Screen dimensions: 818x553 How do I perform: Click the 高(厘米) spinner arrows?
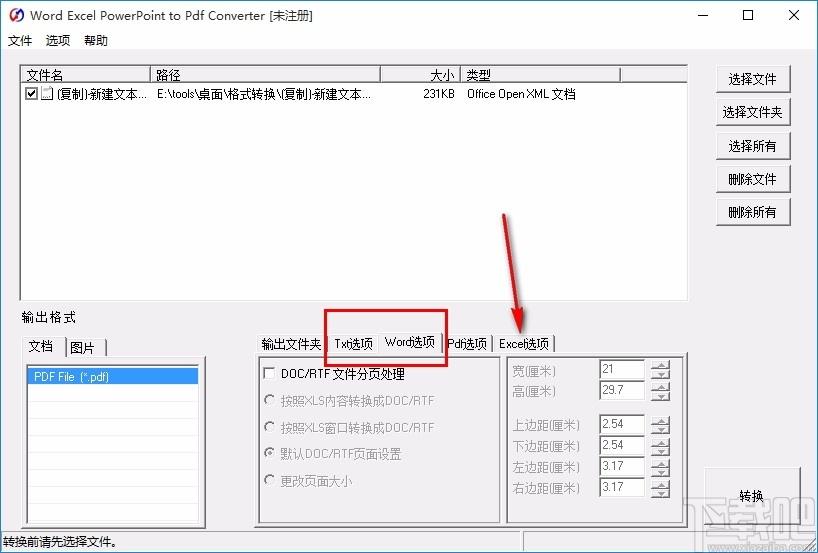(660, 391)
